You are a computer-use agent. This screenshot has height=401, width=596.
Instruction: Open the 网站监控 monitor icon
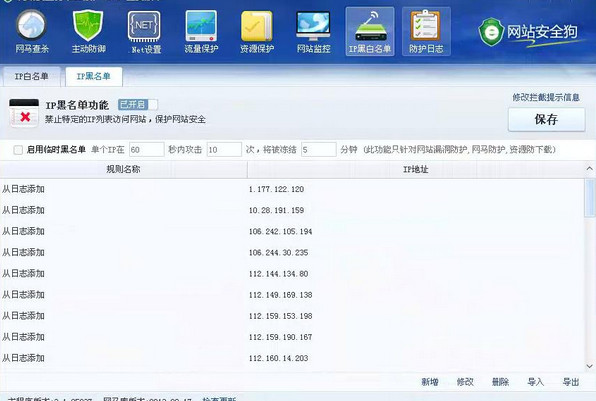pos(313,32)
